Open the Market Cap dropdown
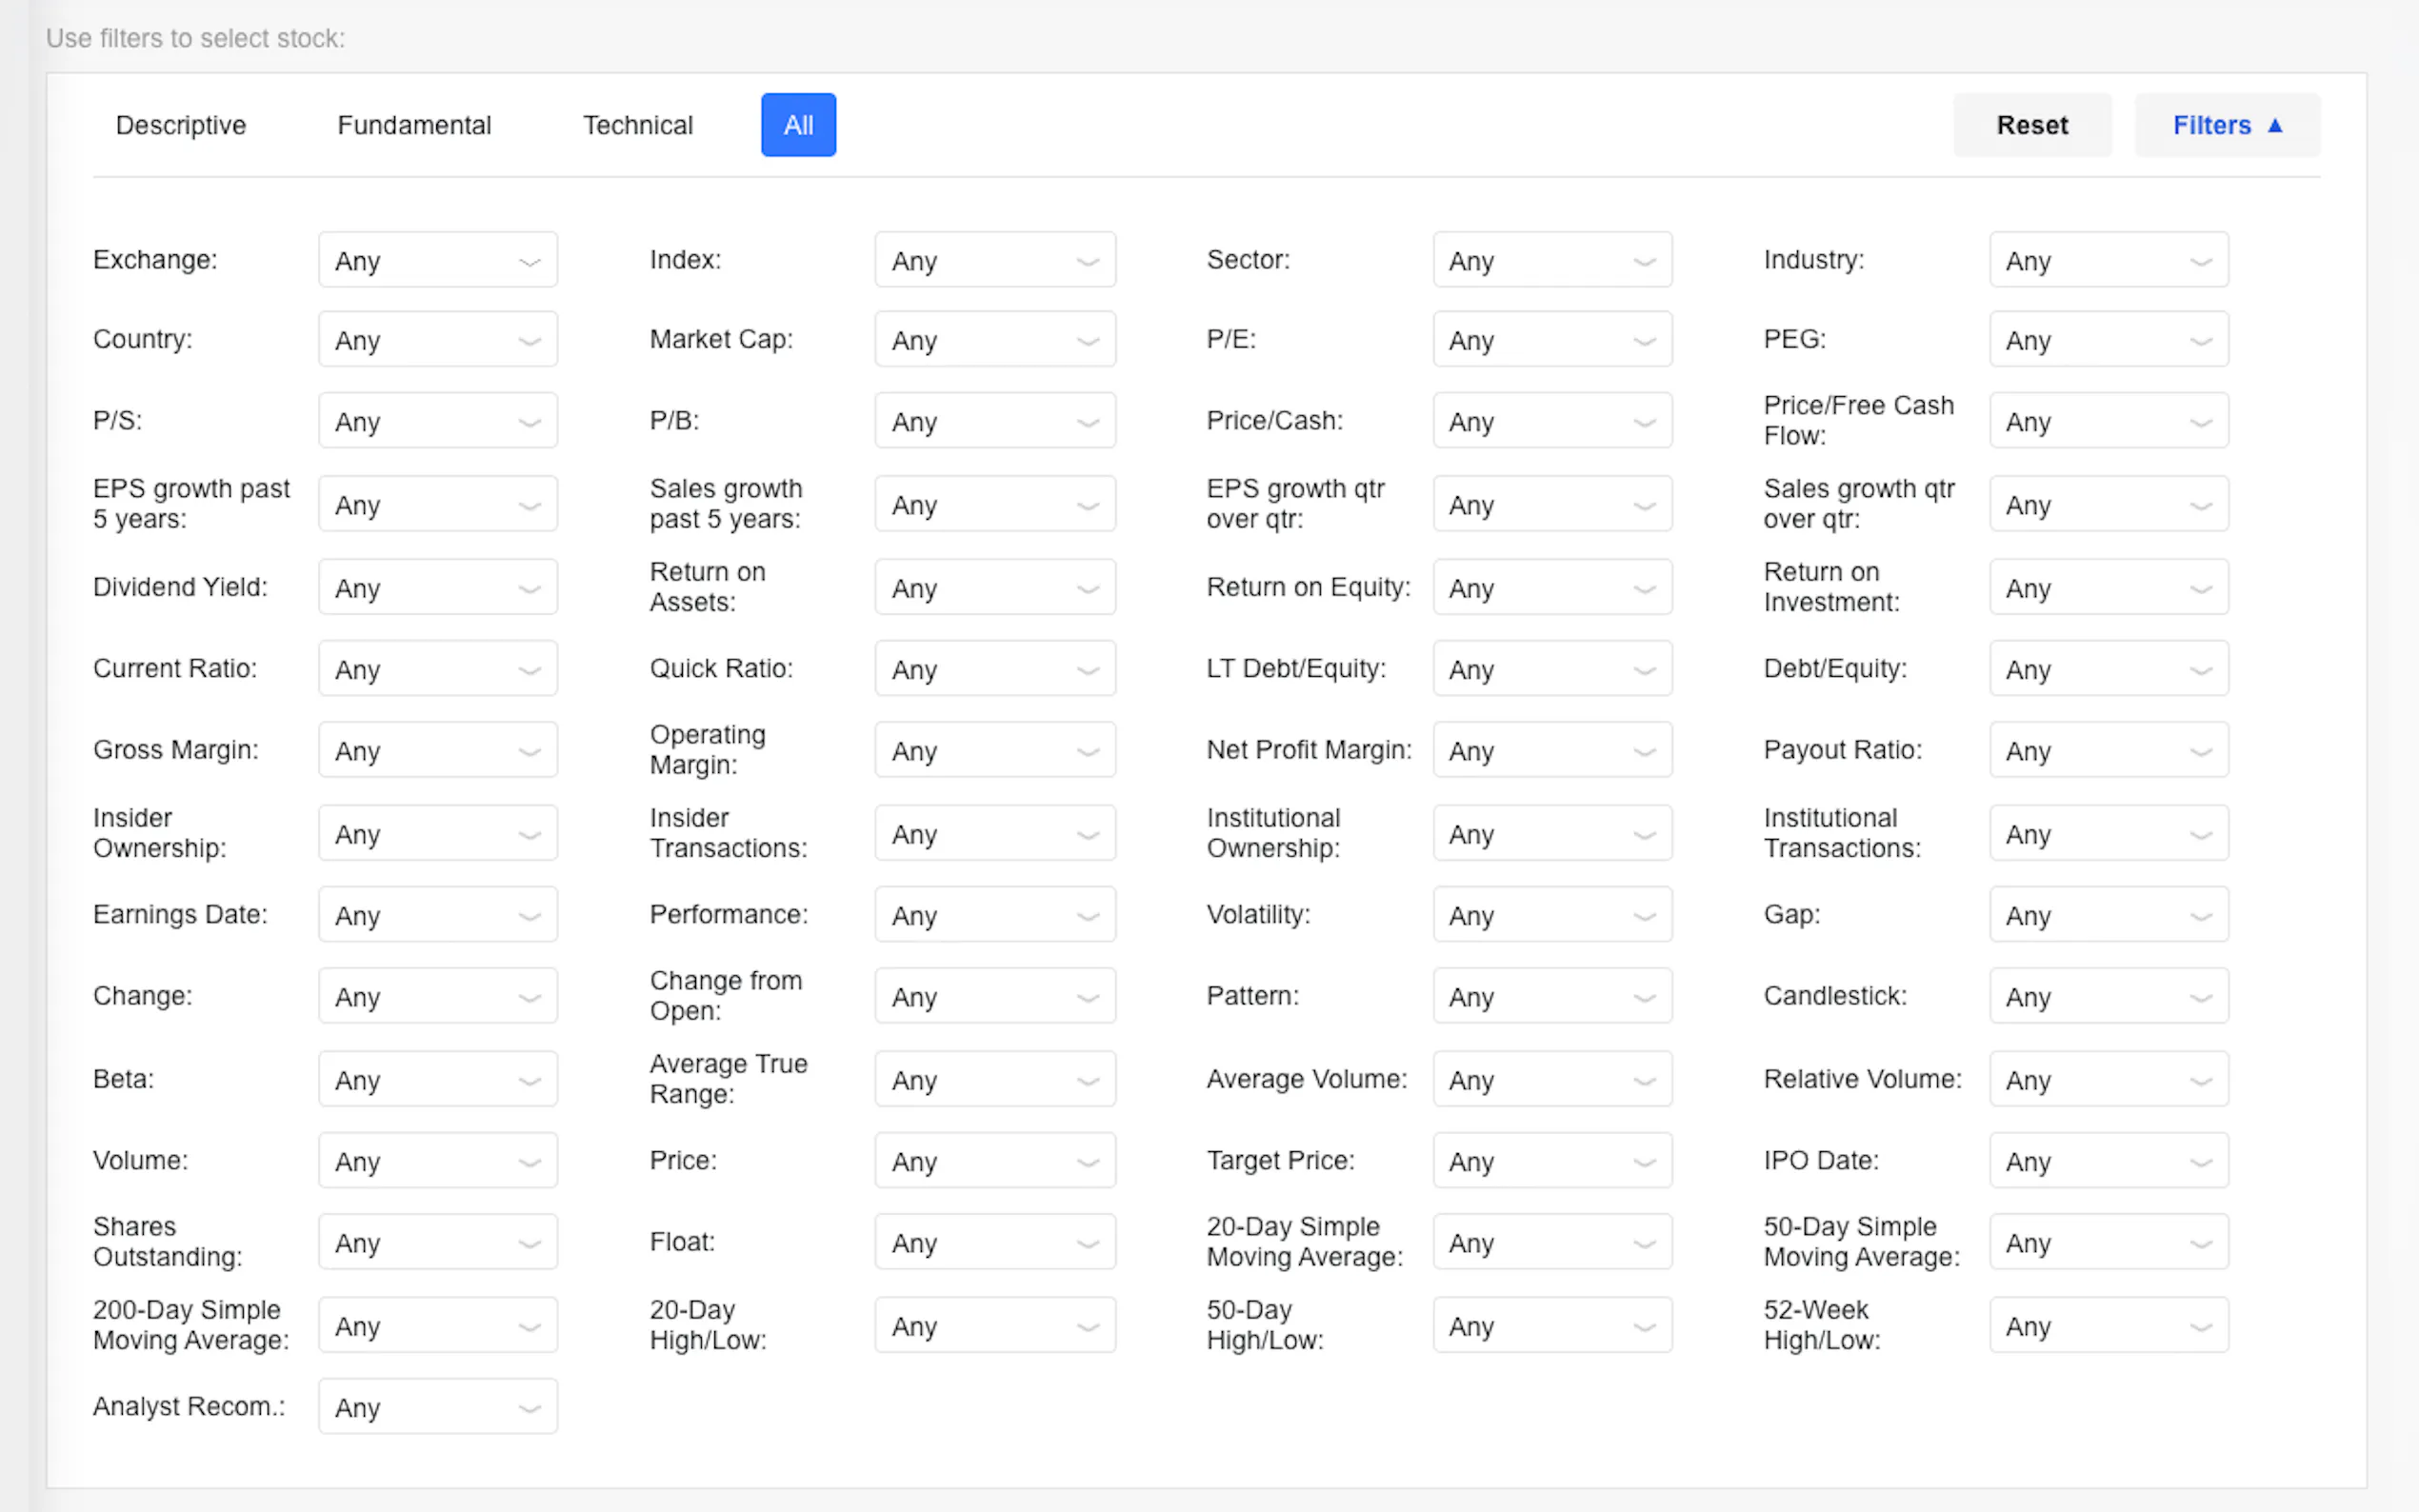 [x=994, y=340]
